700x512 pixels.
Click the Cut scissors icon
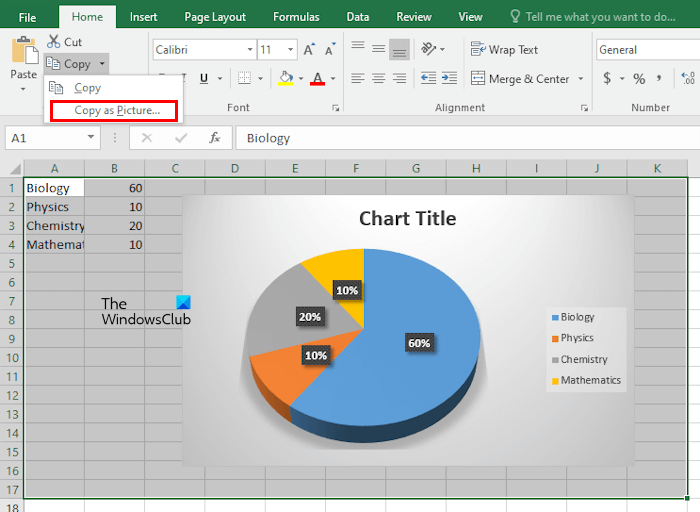coord(54,42)
